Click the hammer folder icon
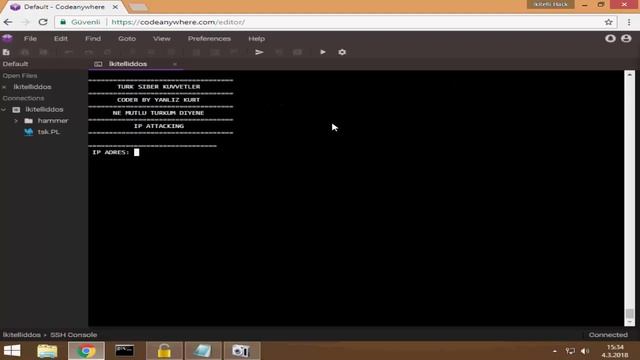 (29, 121)
